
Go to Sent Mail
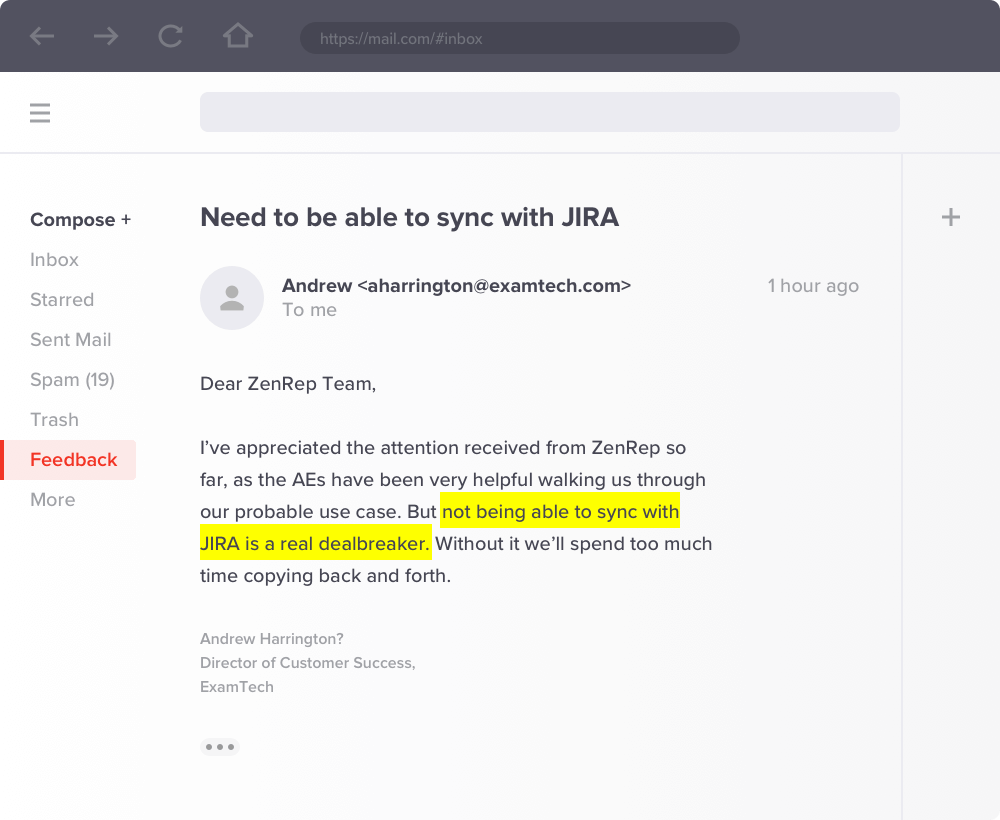71,340
